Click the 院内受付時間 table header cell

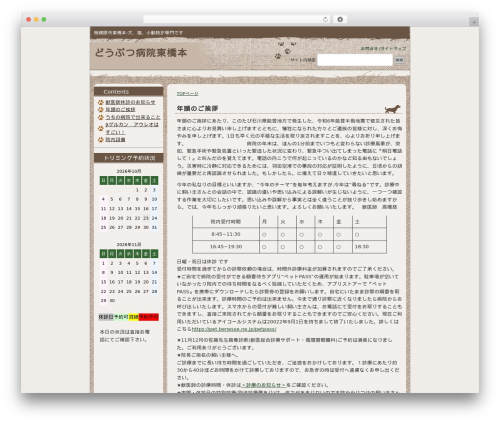[226, 222]
